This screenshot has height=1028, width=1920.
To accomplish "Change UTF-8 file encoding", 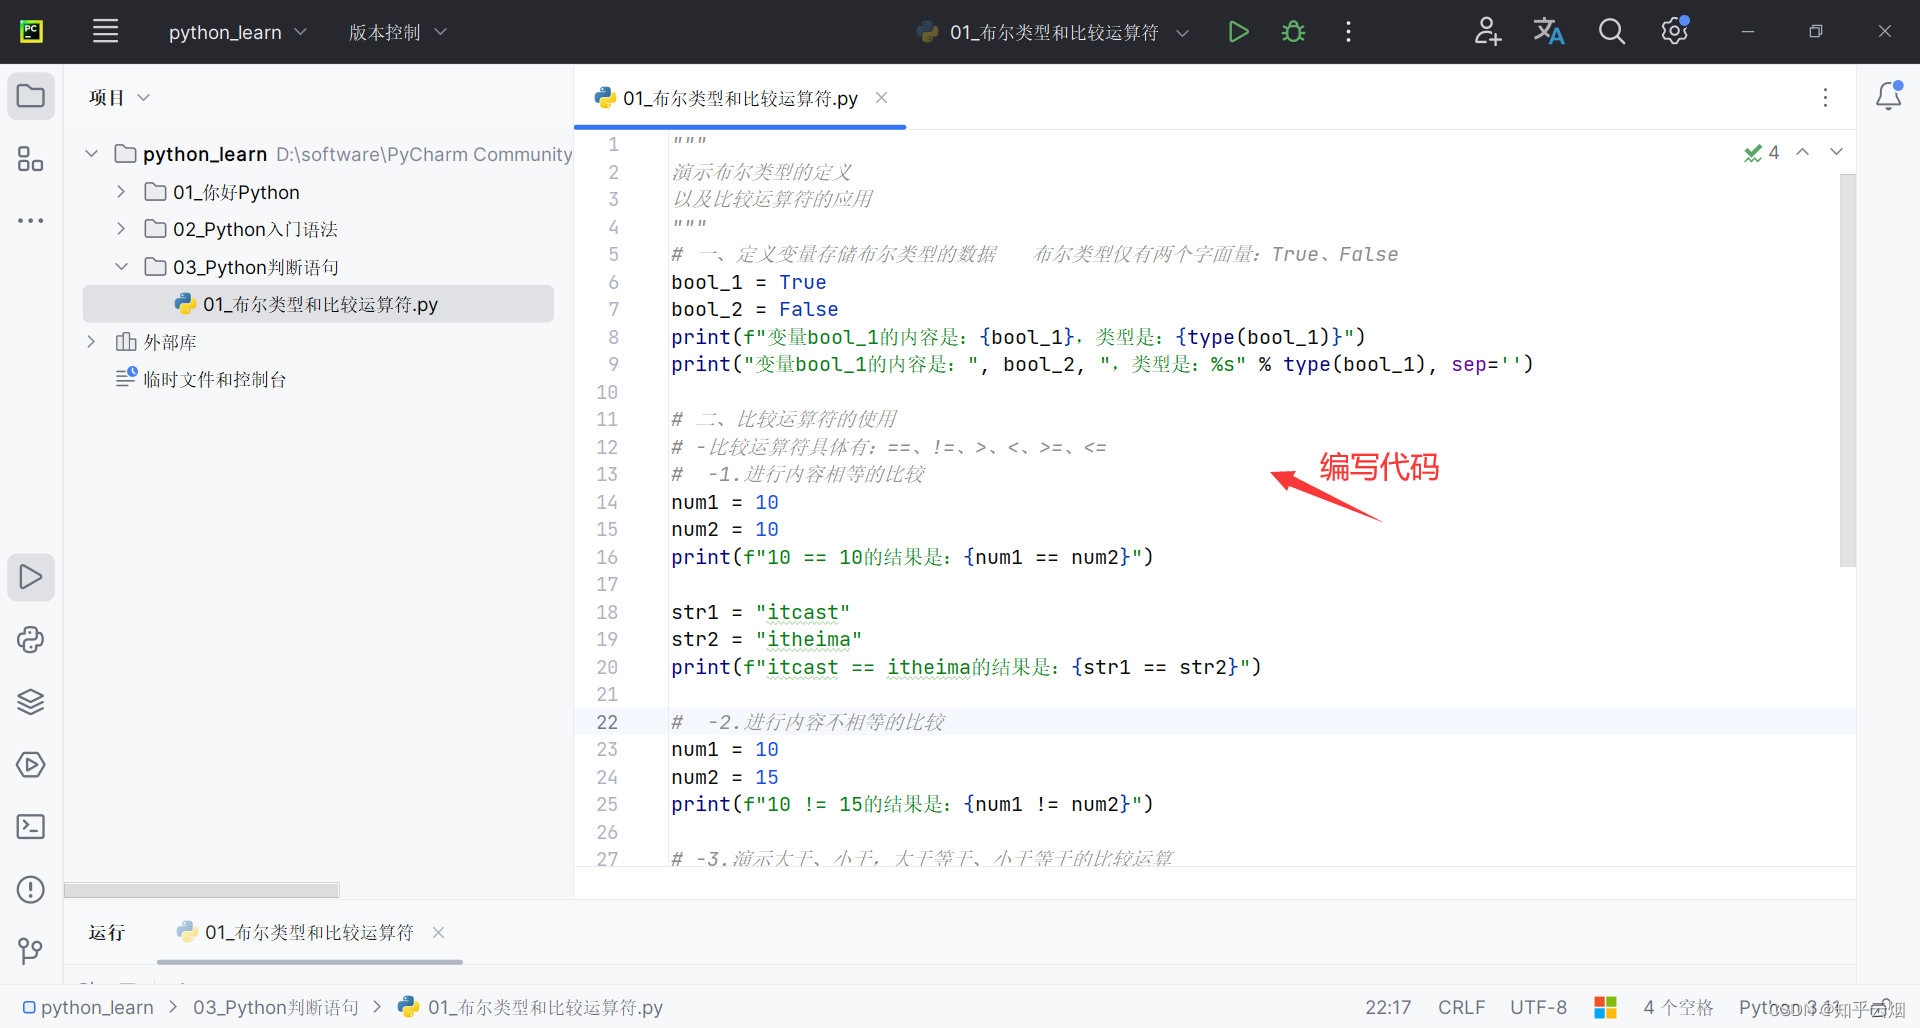I will [x=1538, y=1007].
